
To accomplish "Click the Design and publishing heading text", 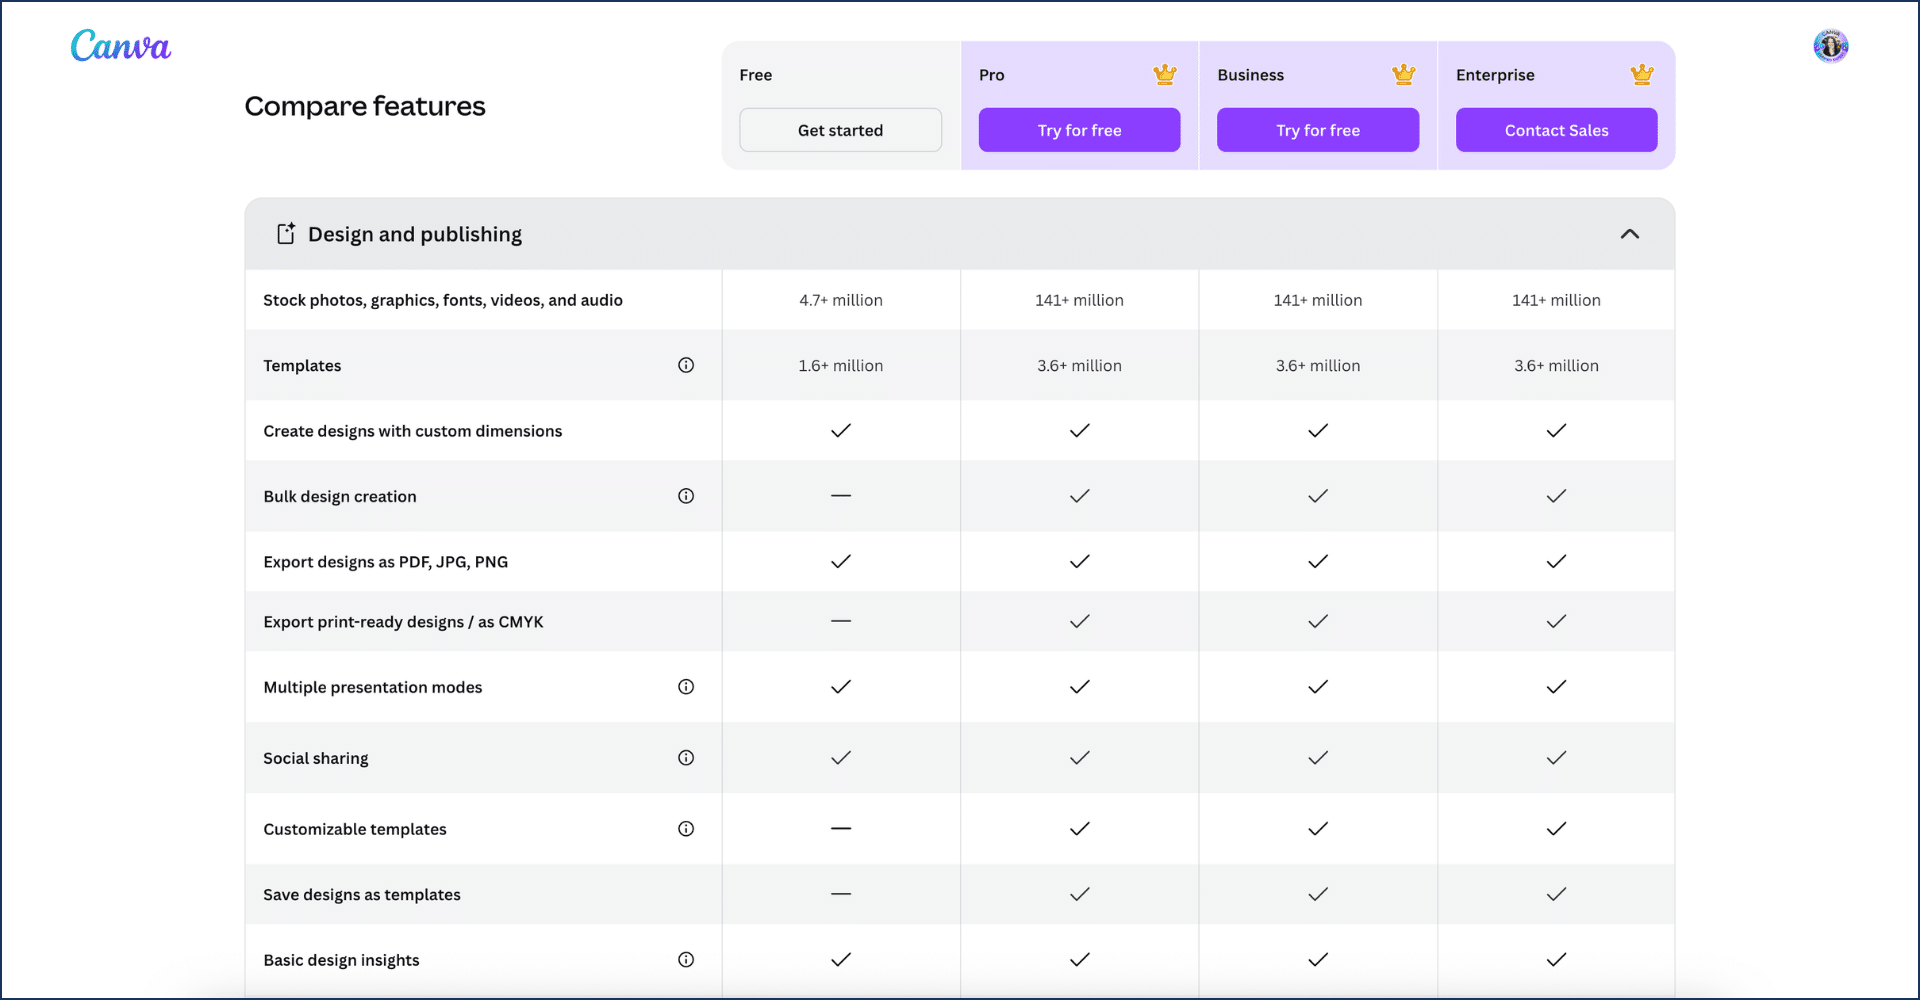I will tap(415, 234).
